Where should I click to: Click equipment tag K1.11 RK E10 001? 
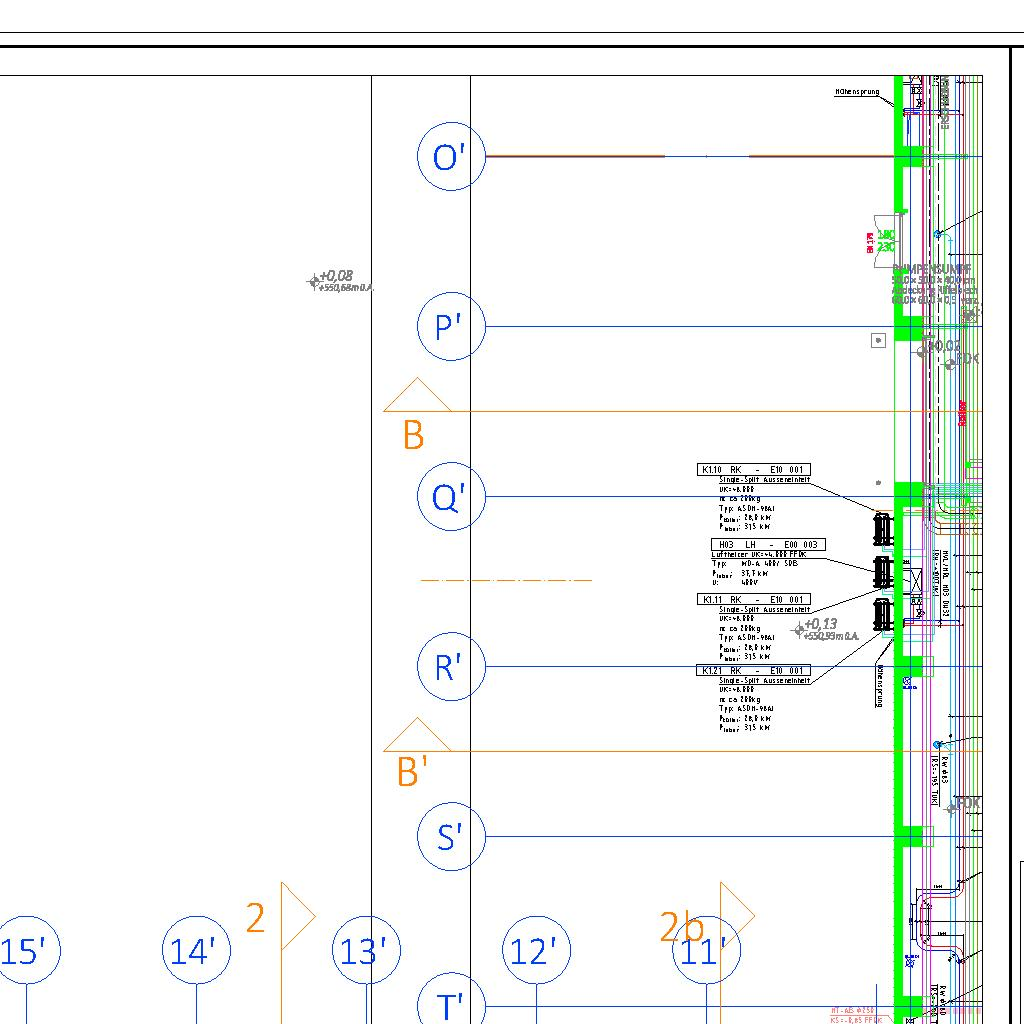pos(754,600)
